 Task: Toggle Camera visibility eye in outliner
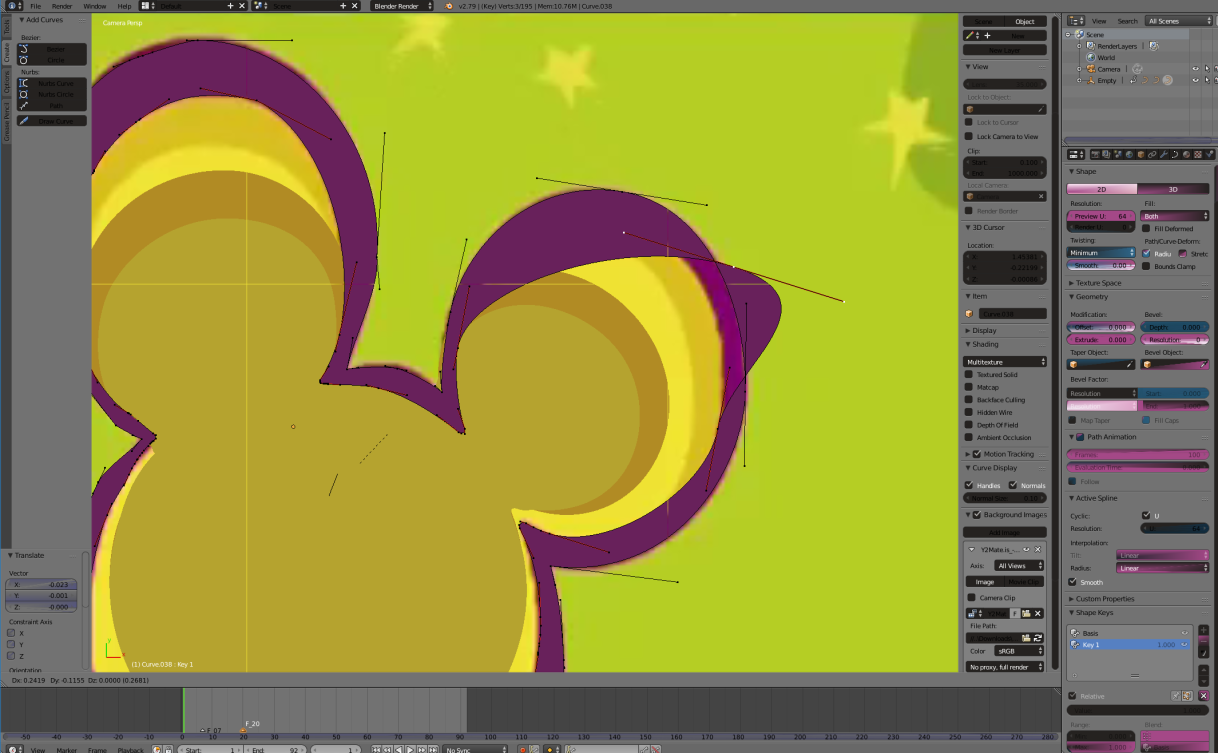pyautogui.click(x=1194, y=69)
